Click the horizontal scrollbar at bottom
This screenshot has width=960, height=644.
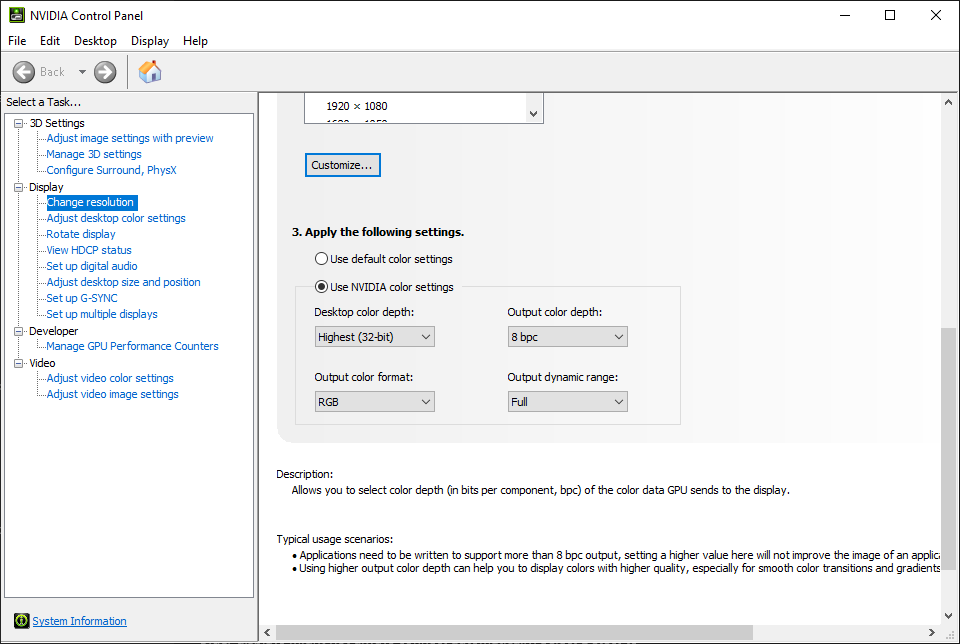(x=600, y=632)
